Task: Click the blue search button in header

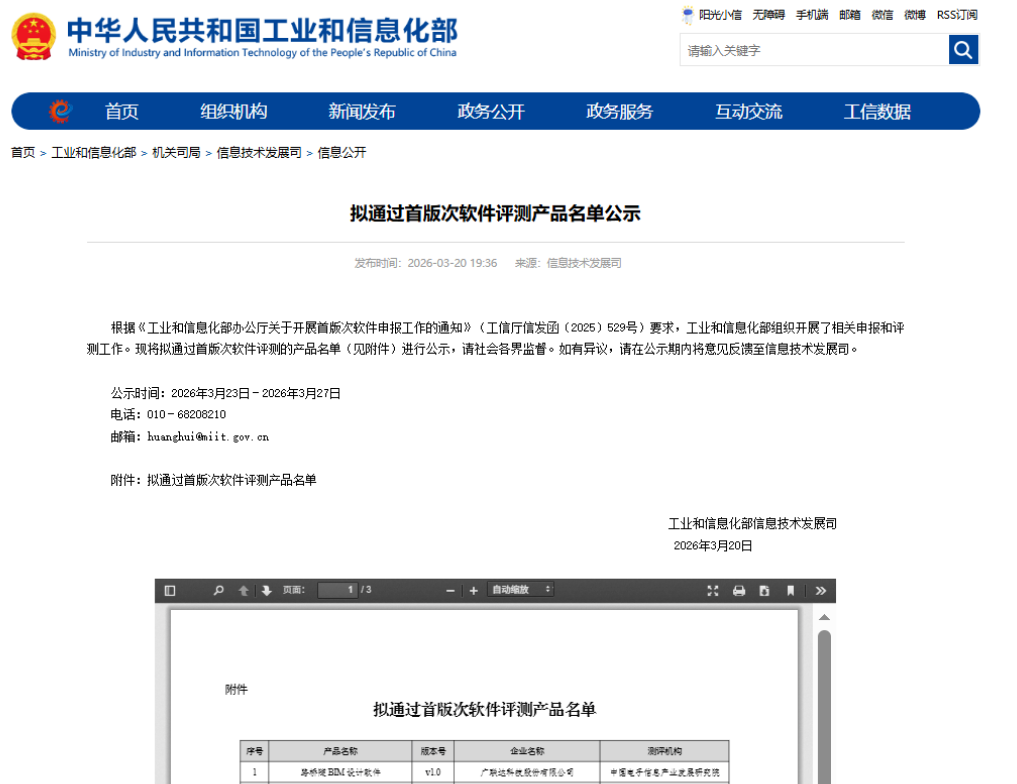Action: click(x=963, y=49)
